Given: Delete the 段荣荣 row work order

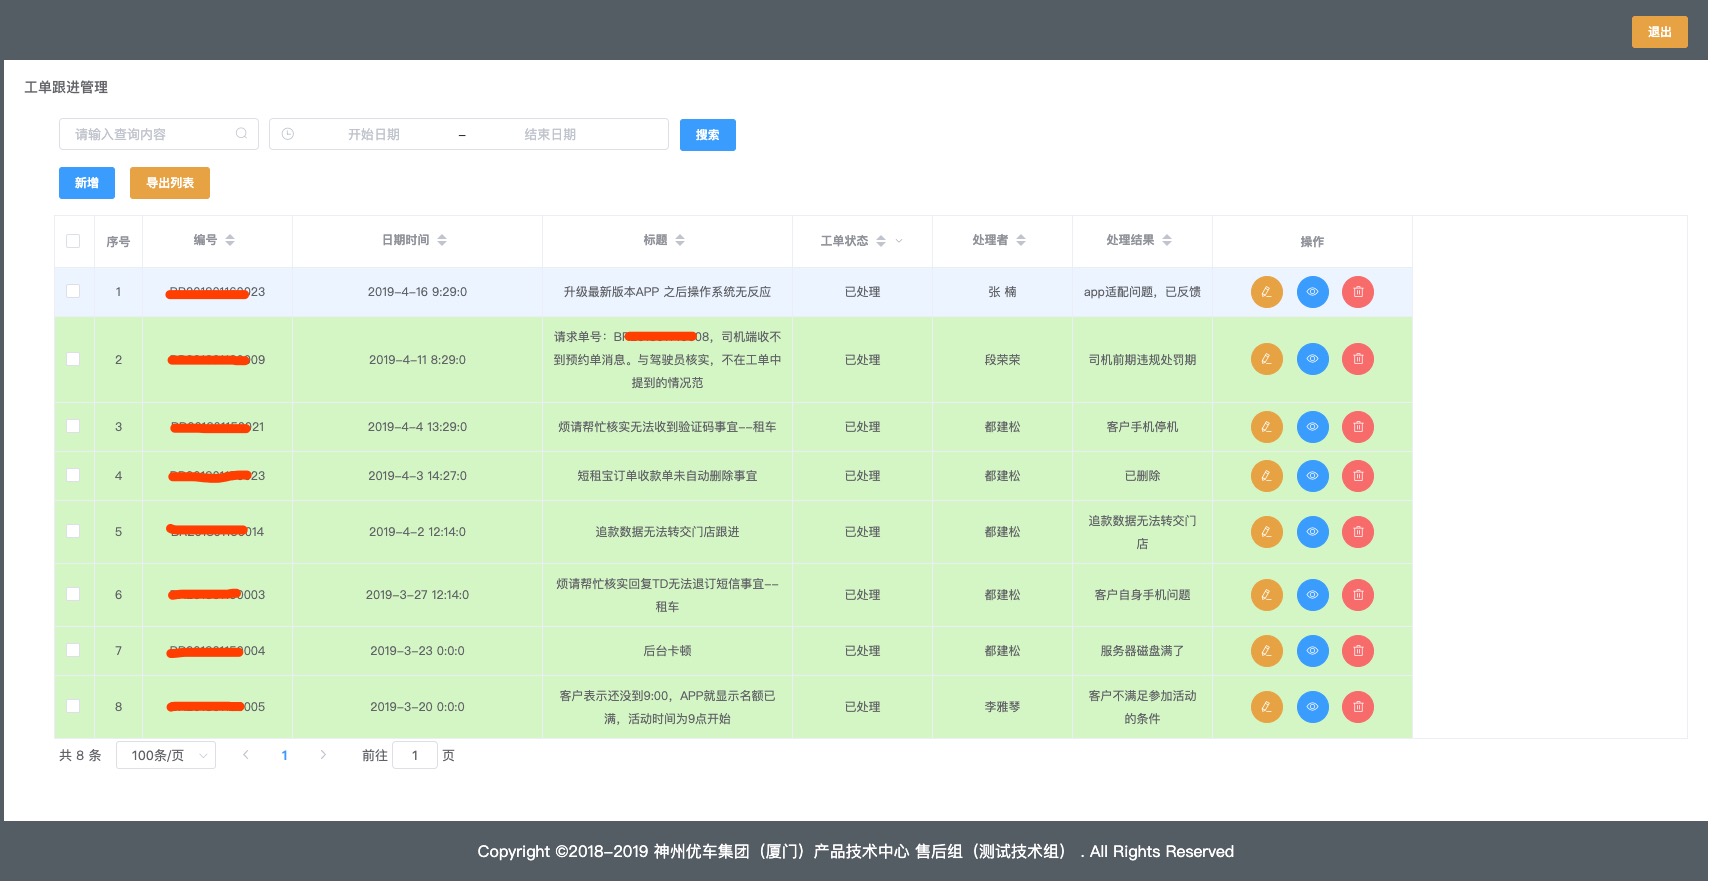Looking at the screenshot, I should pos(1358,359).
